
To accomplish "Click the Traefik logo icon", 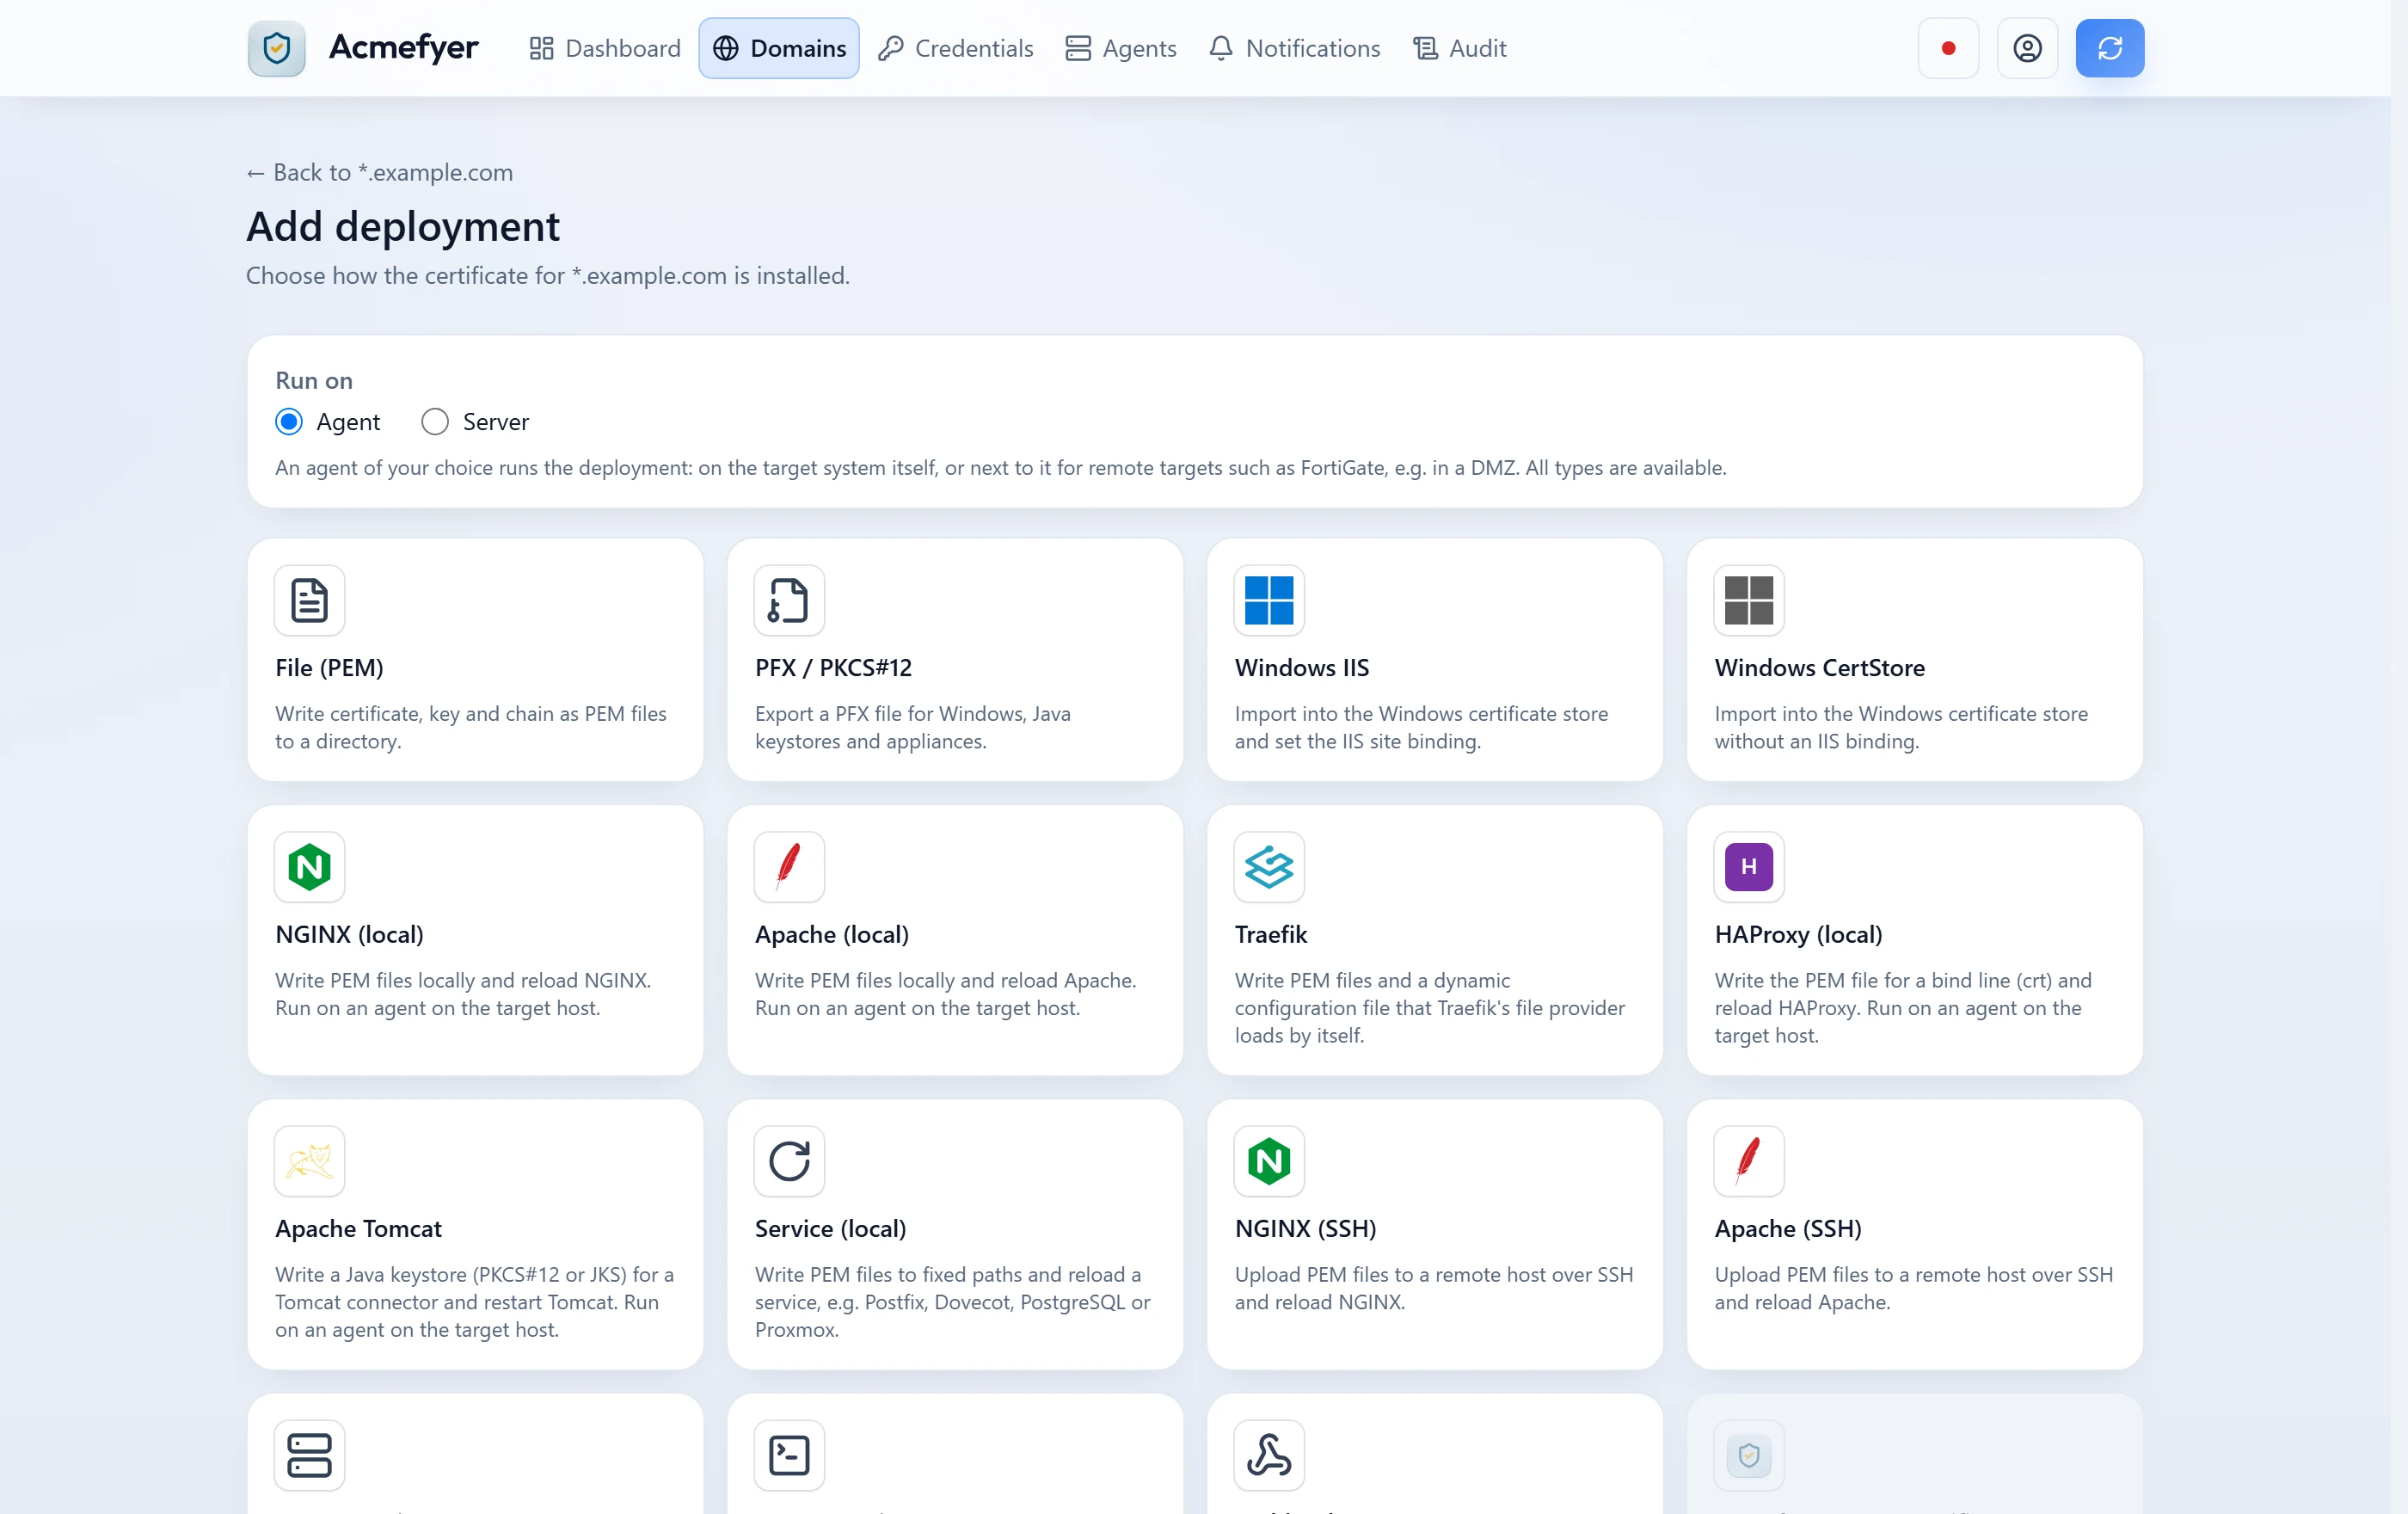I will pyautogui.click(x=1269, y=867).
